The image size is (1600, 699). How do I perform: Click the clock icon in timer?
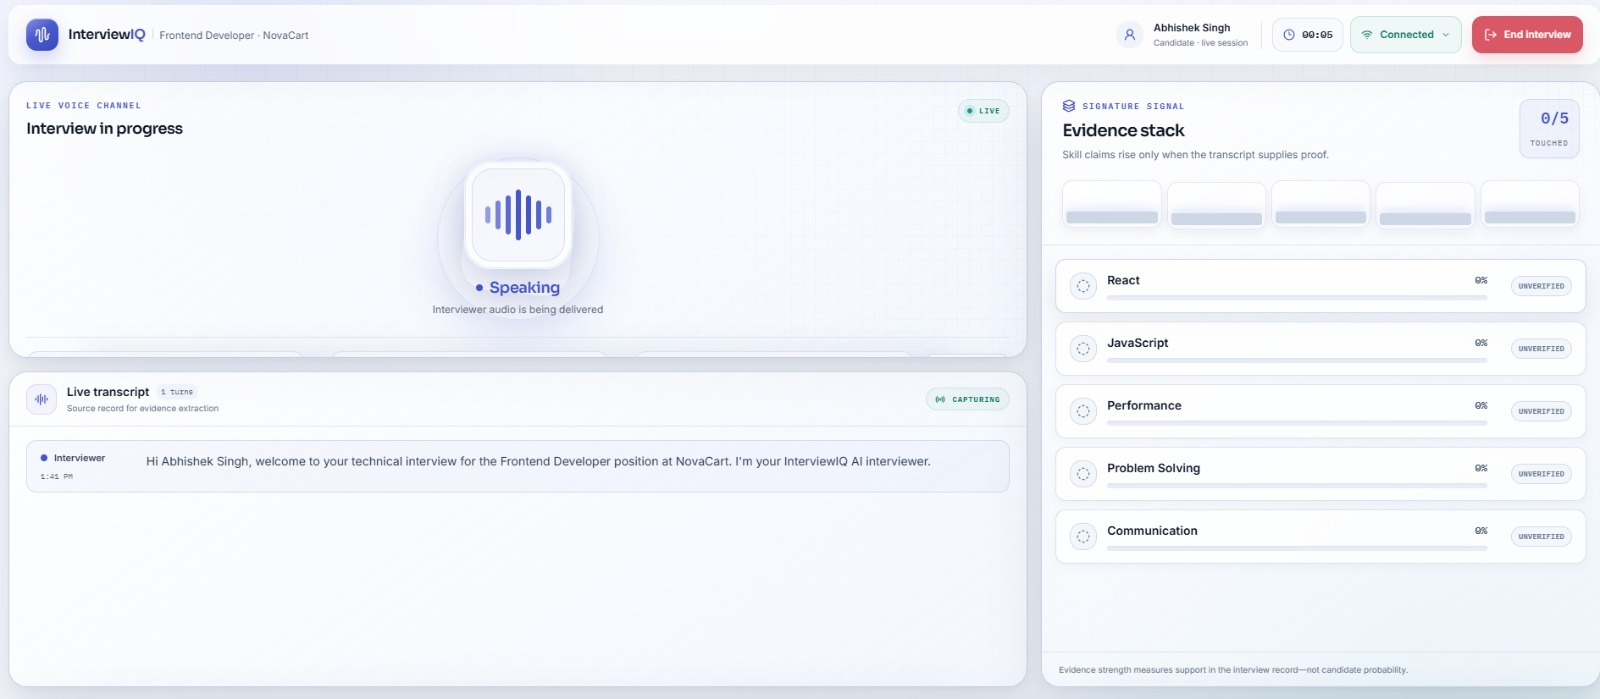(x=1289, y=35)
